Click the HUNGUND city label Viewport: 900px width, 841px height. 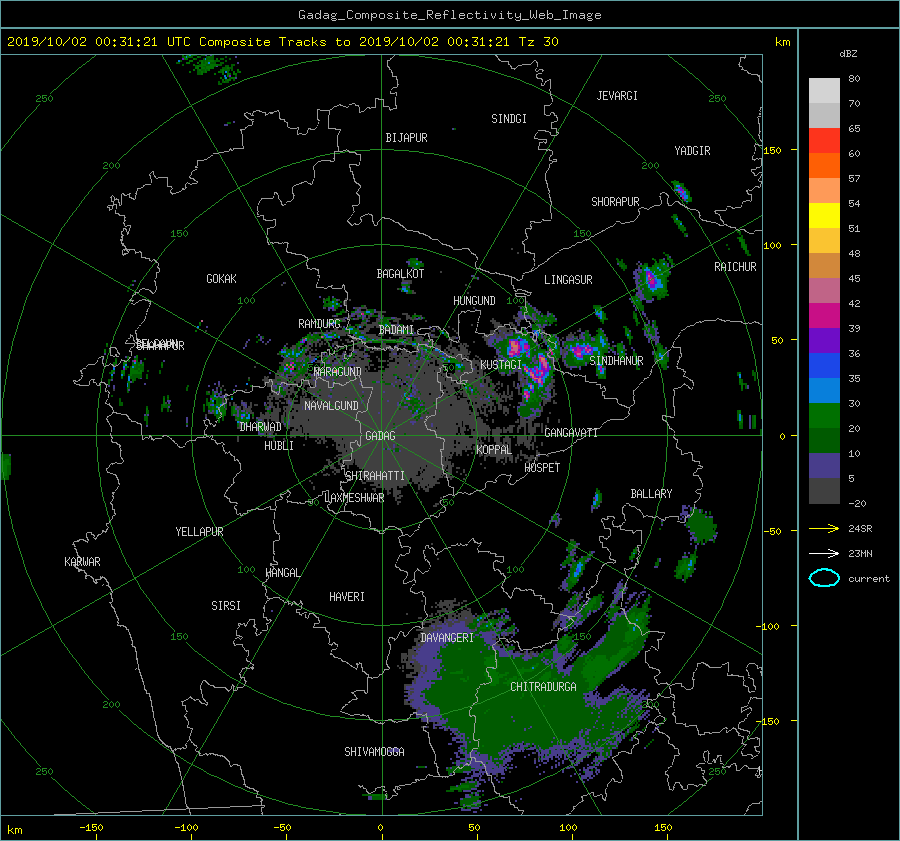coord(474,301)
